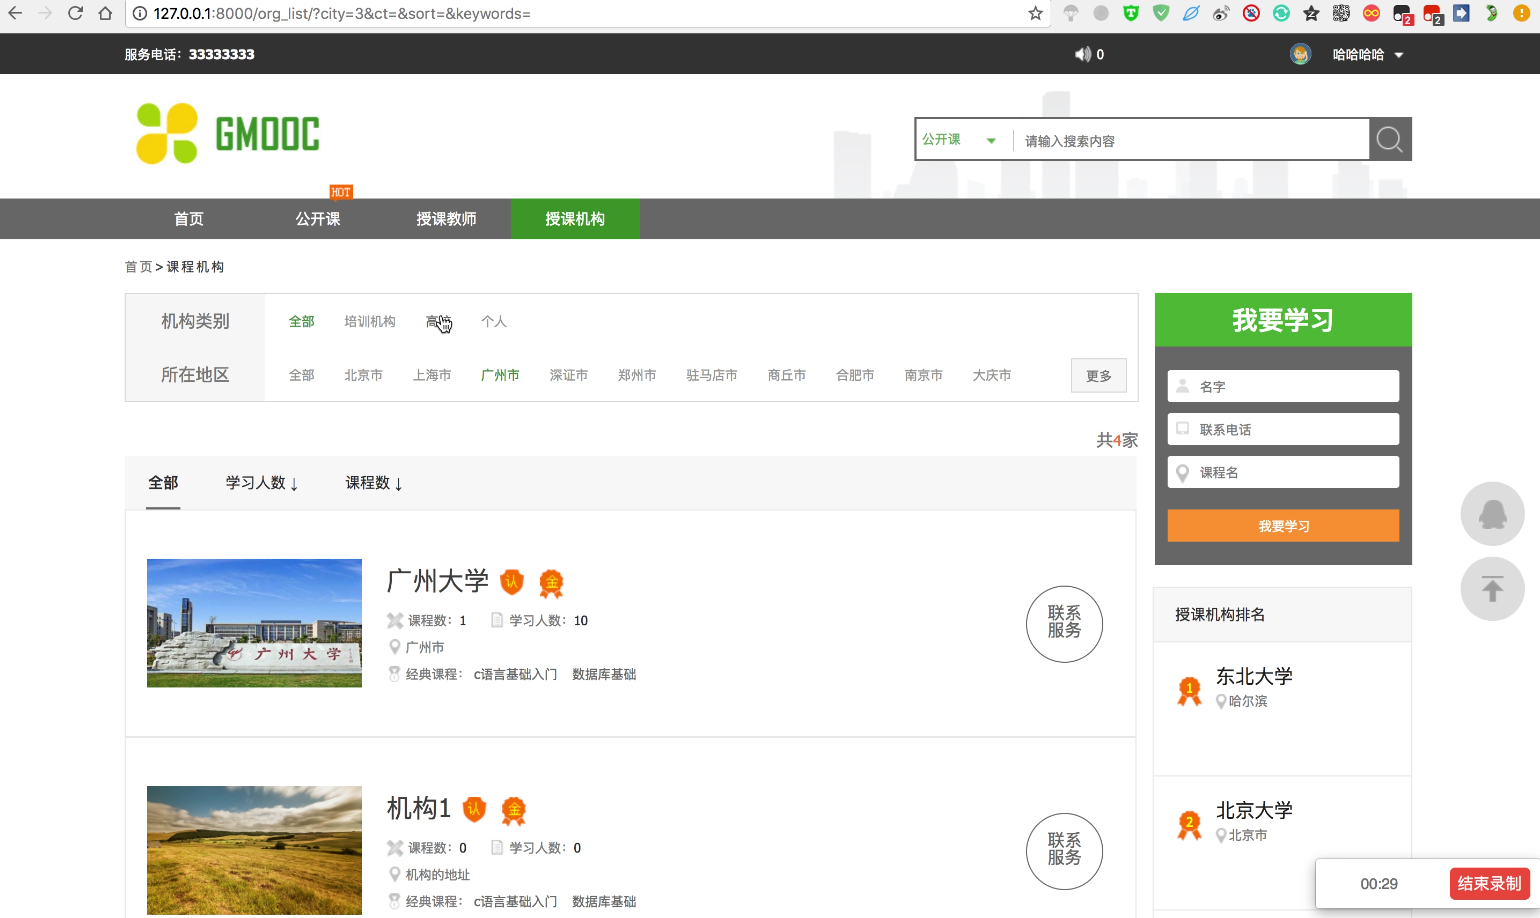The width and height of the screenshot is (1540, 918).
Task: Filter region by 北京市
Action: (x=364, y=375)
